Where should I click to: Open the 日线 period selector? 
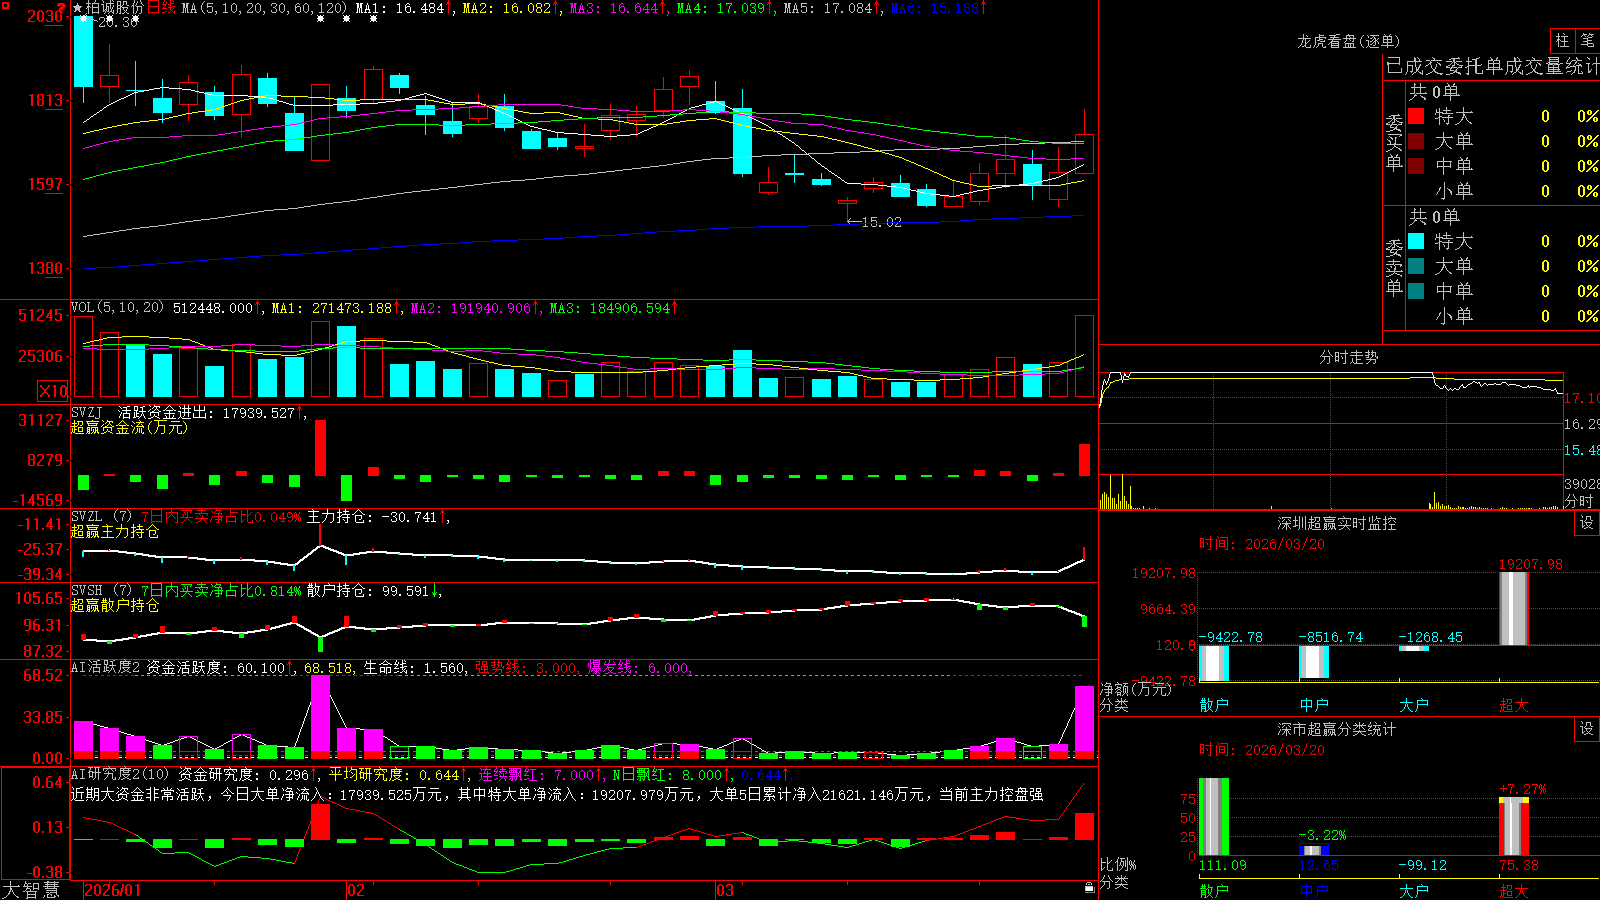(161, 8)
